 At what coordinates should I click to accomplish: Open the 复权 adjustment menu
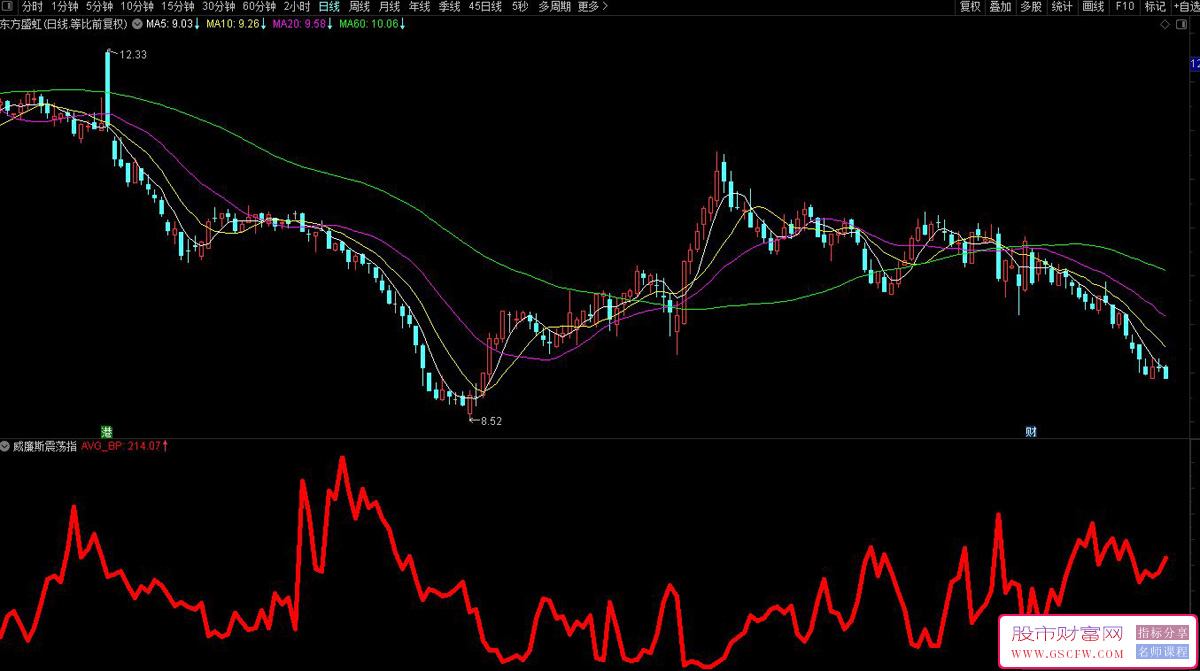click(970, 6)
